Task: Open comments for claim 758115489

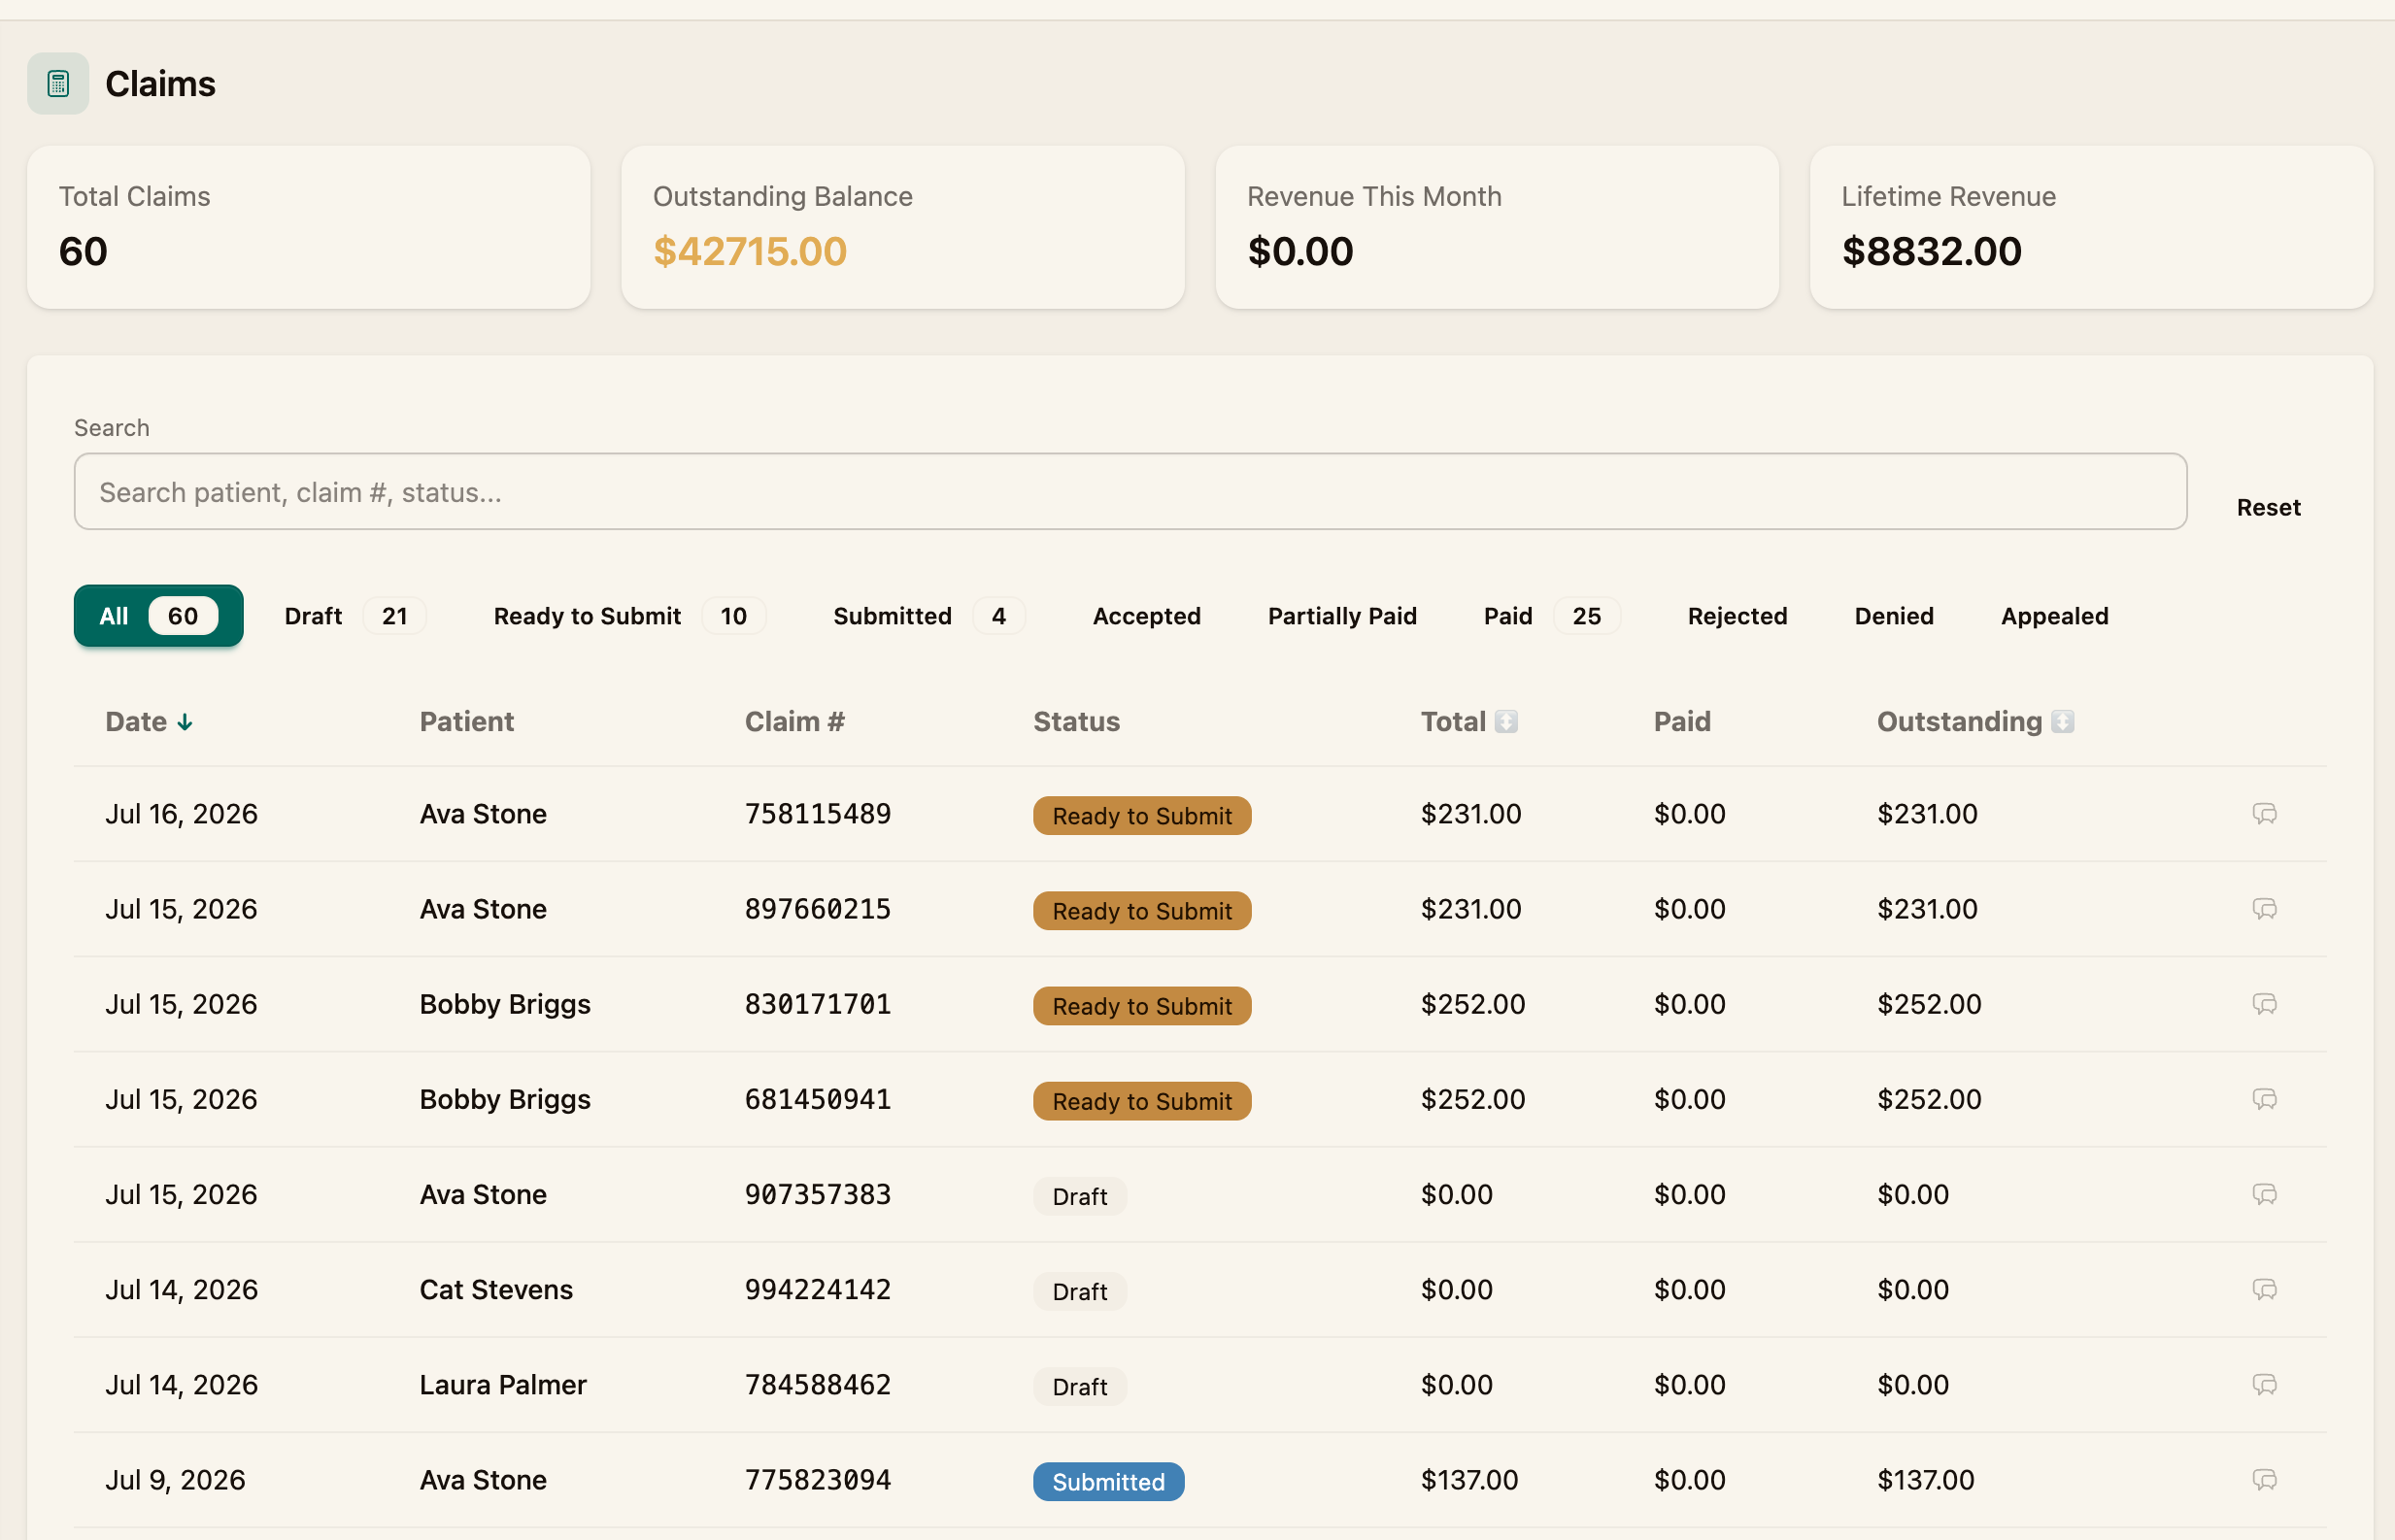Action: pos(2264,813)
